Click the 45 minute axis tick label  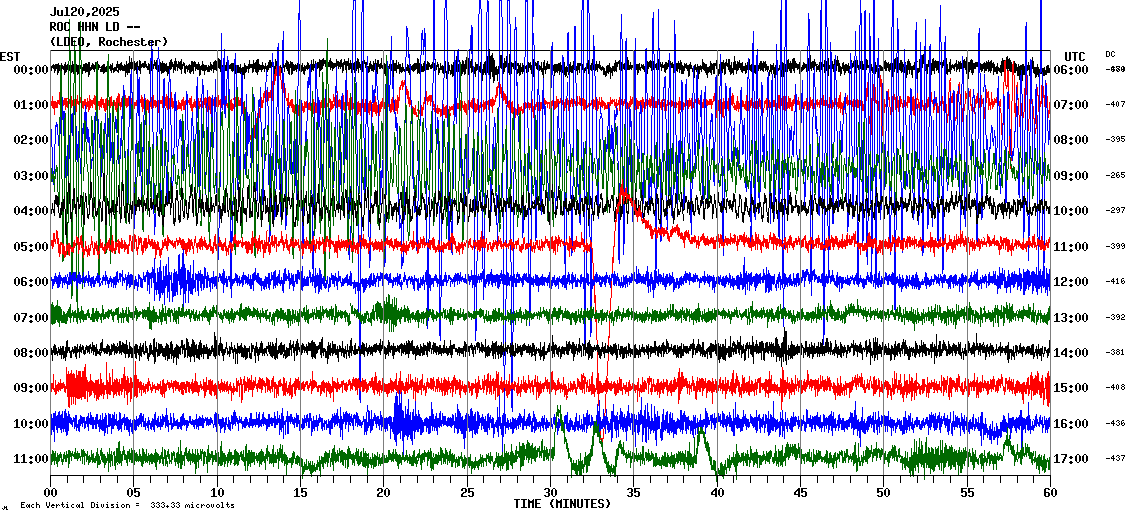pos(800,493)
